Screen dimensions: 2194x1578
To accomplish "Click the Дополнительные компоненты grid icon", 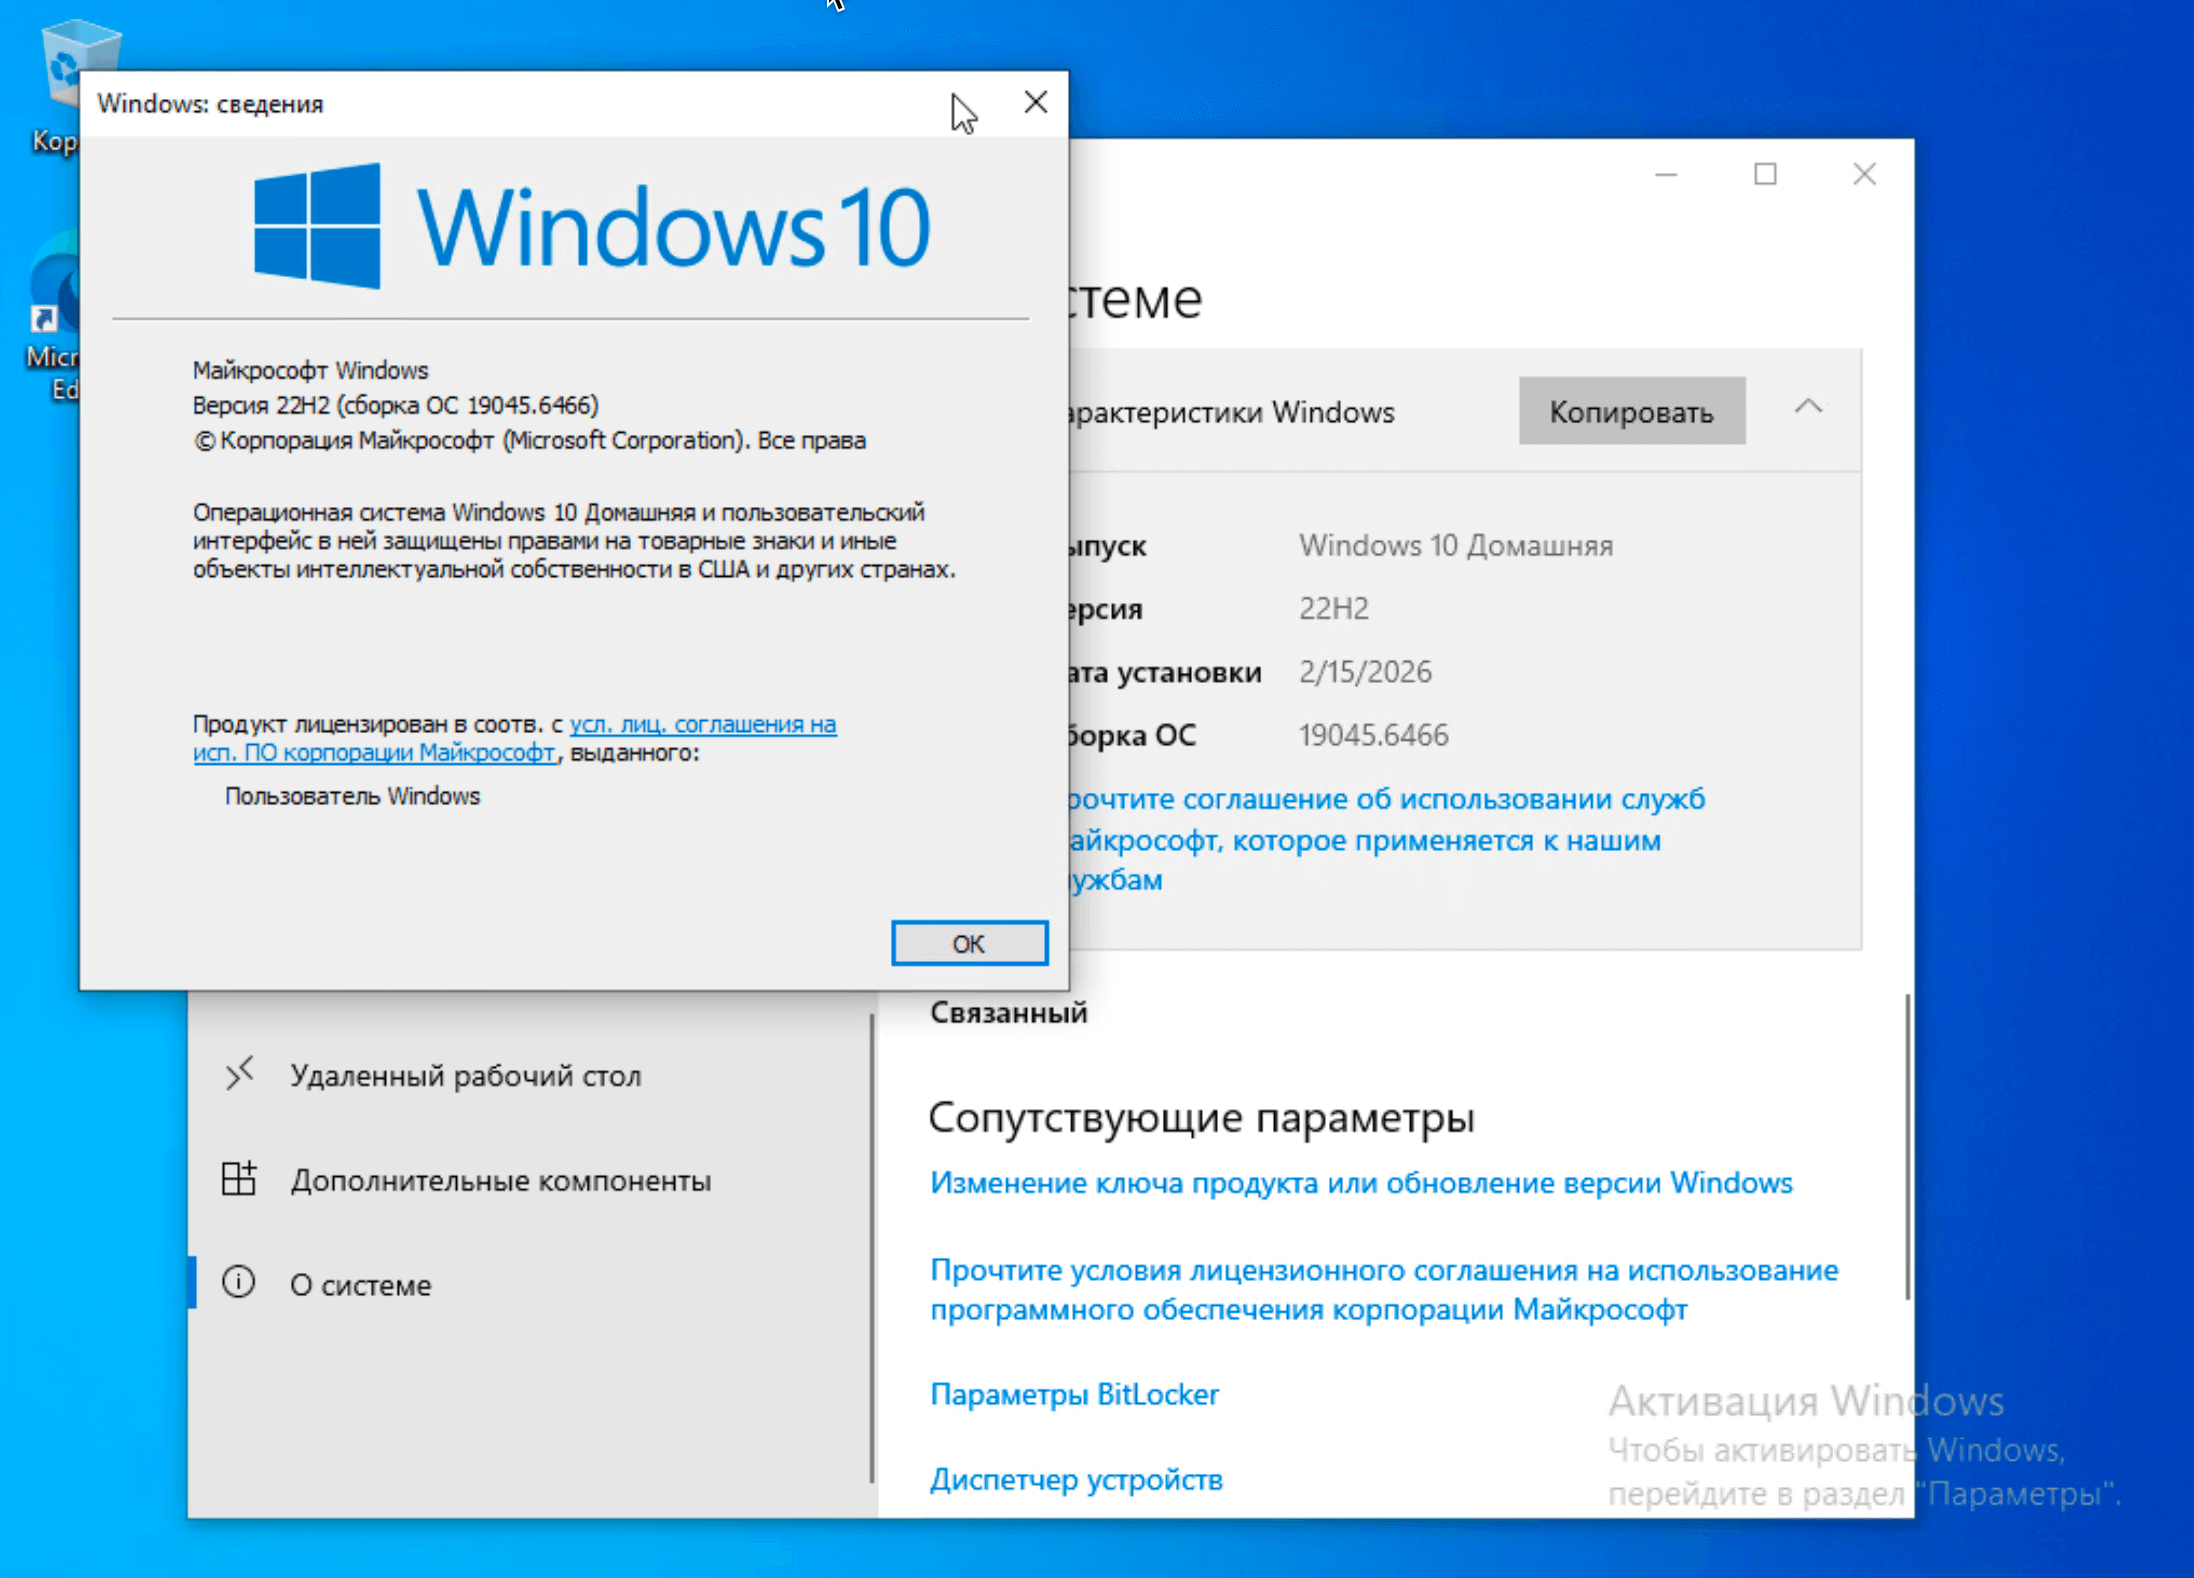I will [239, 1179].
